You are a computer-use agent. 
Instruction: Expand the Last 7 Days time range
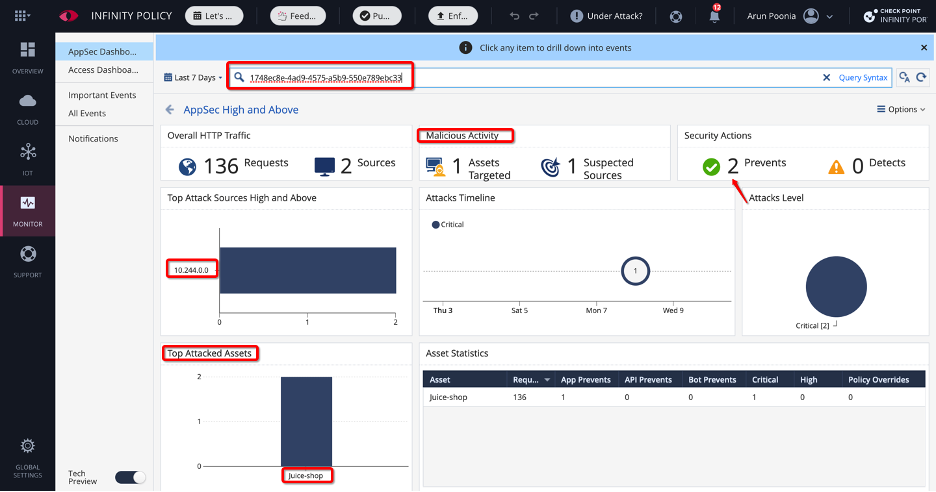(x=193, y=77)
